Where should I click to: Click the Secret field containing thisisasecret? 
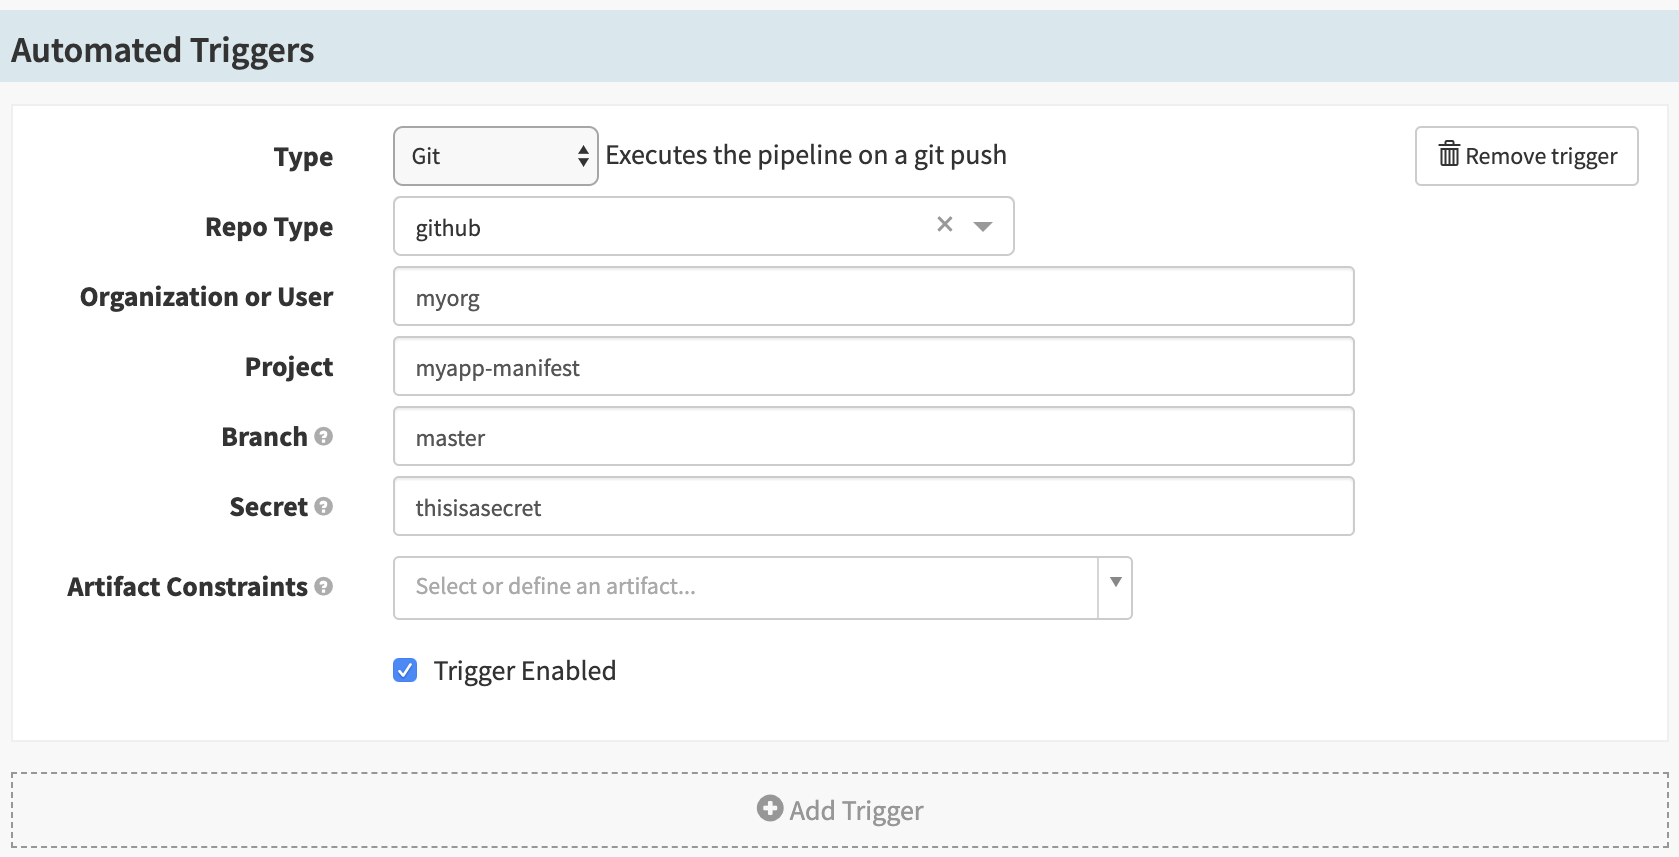coord(873,507)
